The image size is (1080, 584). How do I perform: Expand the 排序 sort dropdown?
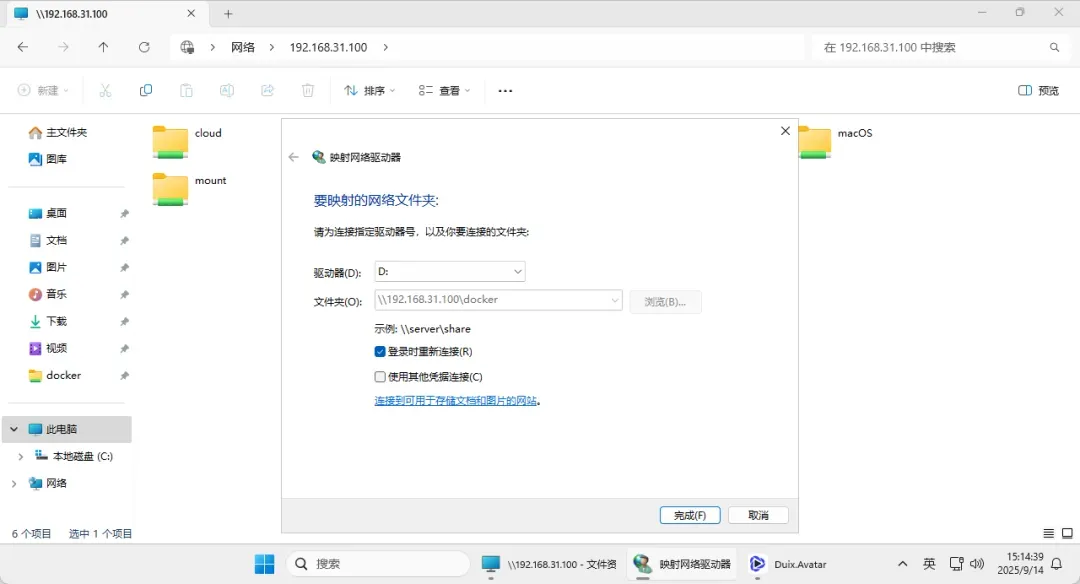pos(369,91)
